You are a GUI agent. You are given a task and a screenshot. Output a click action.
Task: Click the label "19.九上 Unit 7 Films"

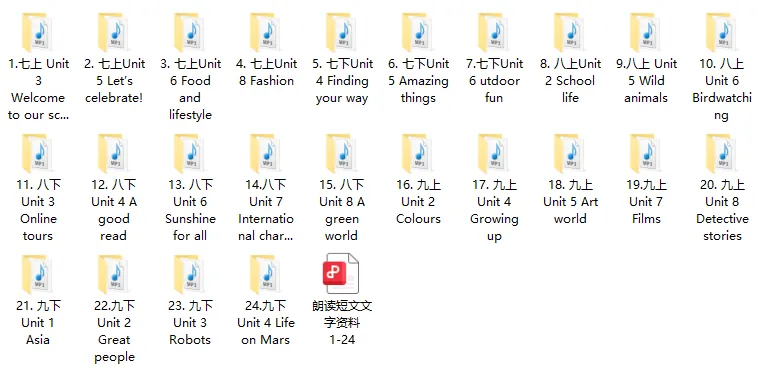[x=646, y=202]
